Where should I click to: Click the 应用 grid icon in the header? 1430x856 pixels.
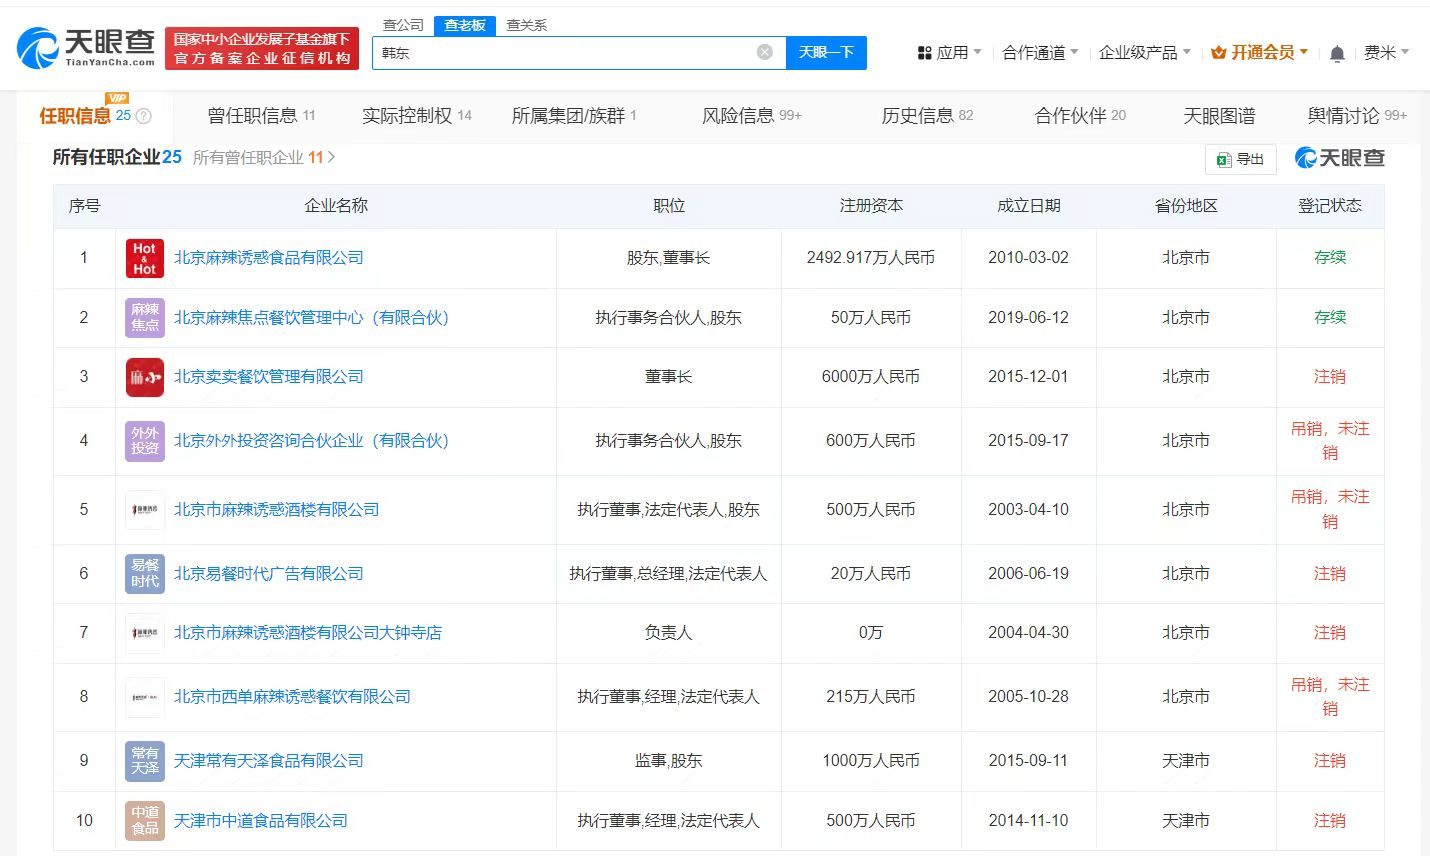point(924,53)
